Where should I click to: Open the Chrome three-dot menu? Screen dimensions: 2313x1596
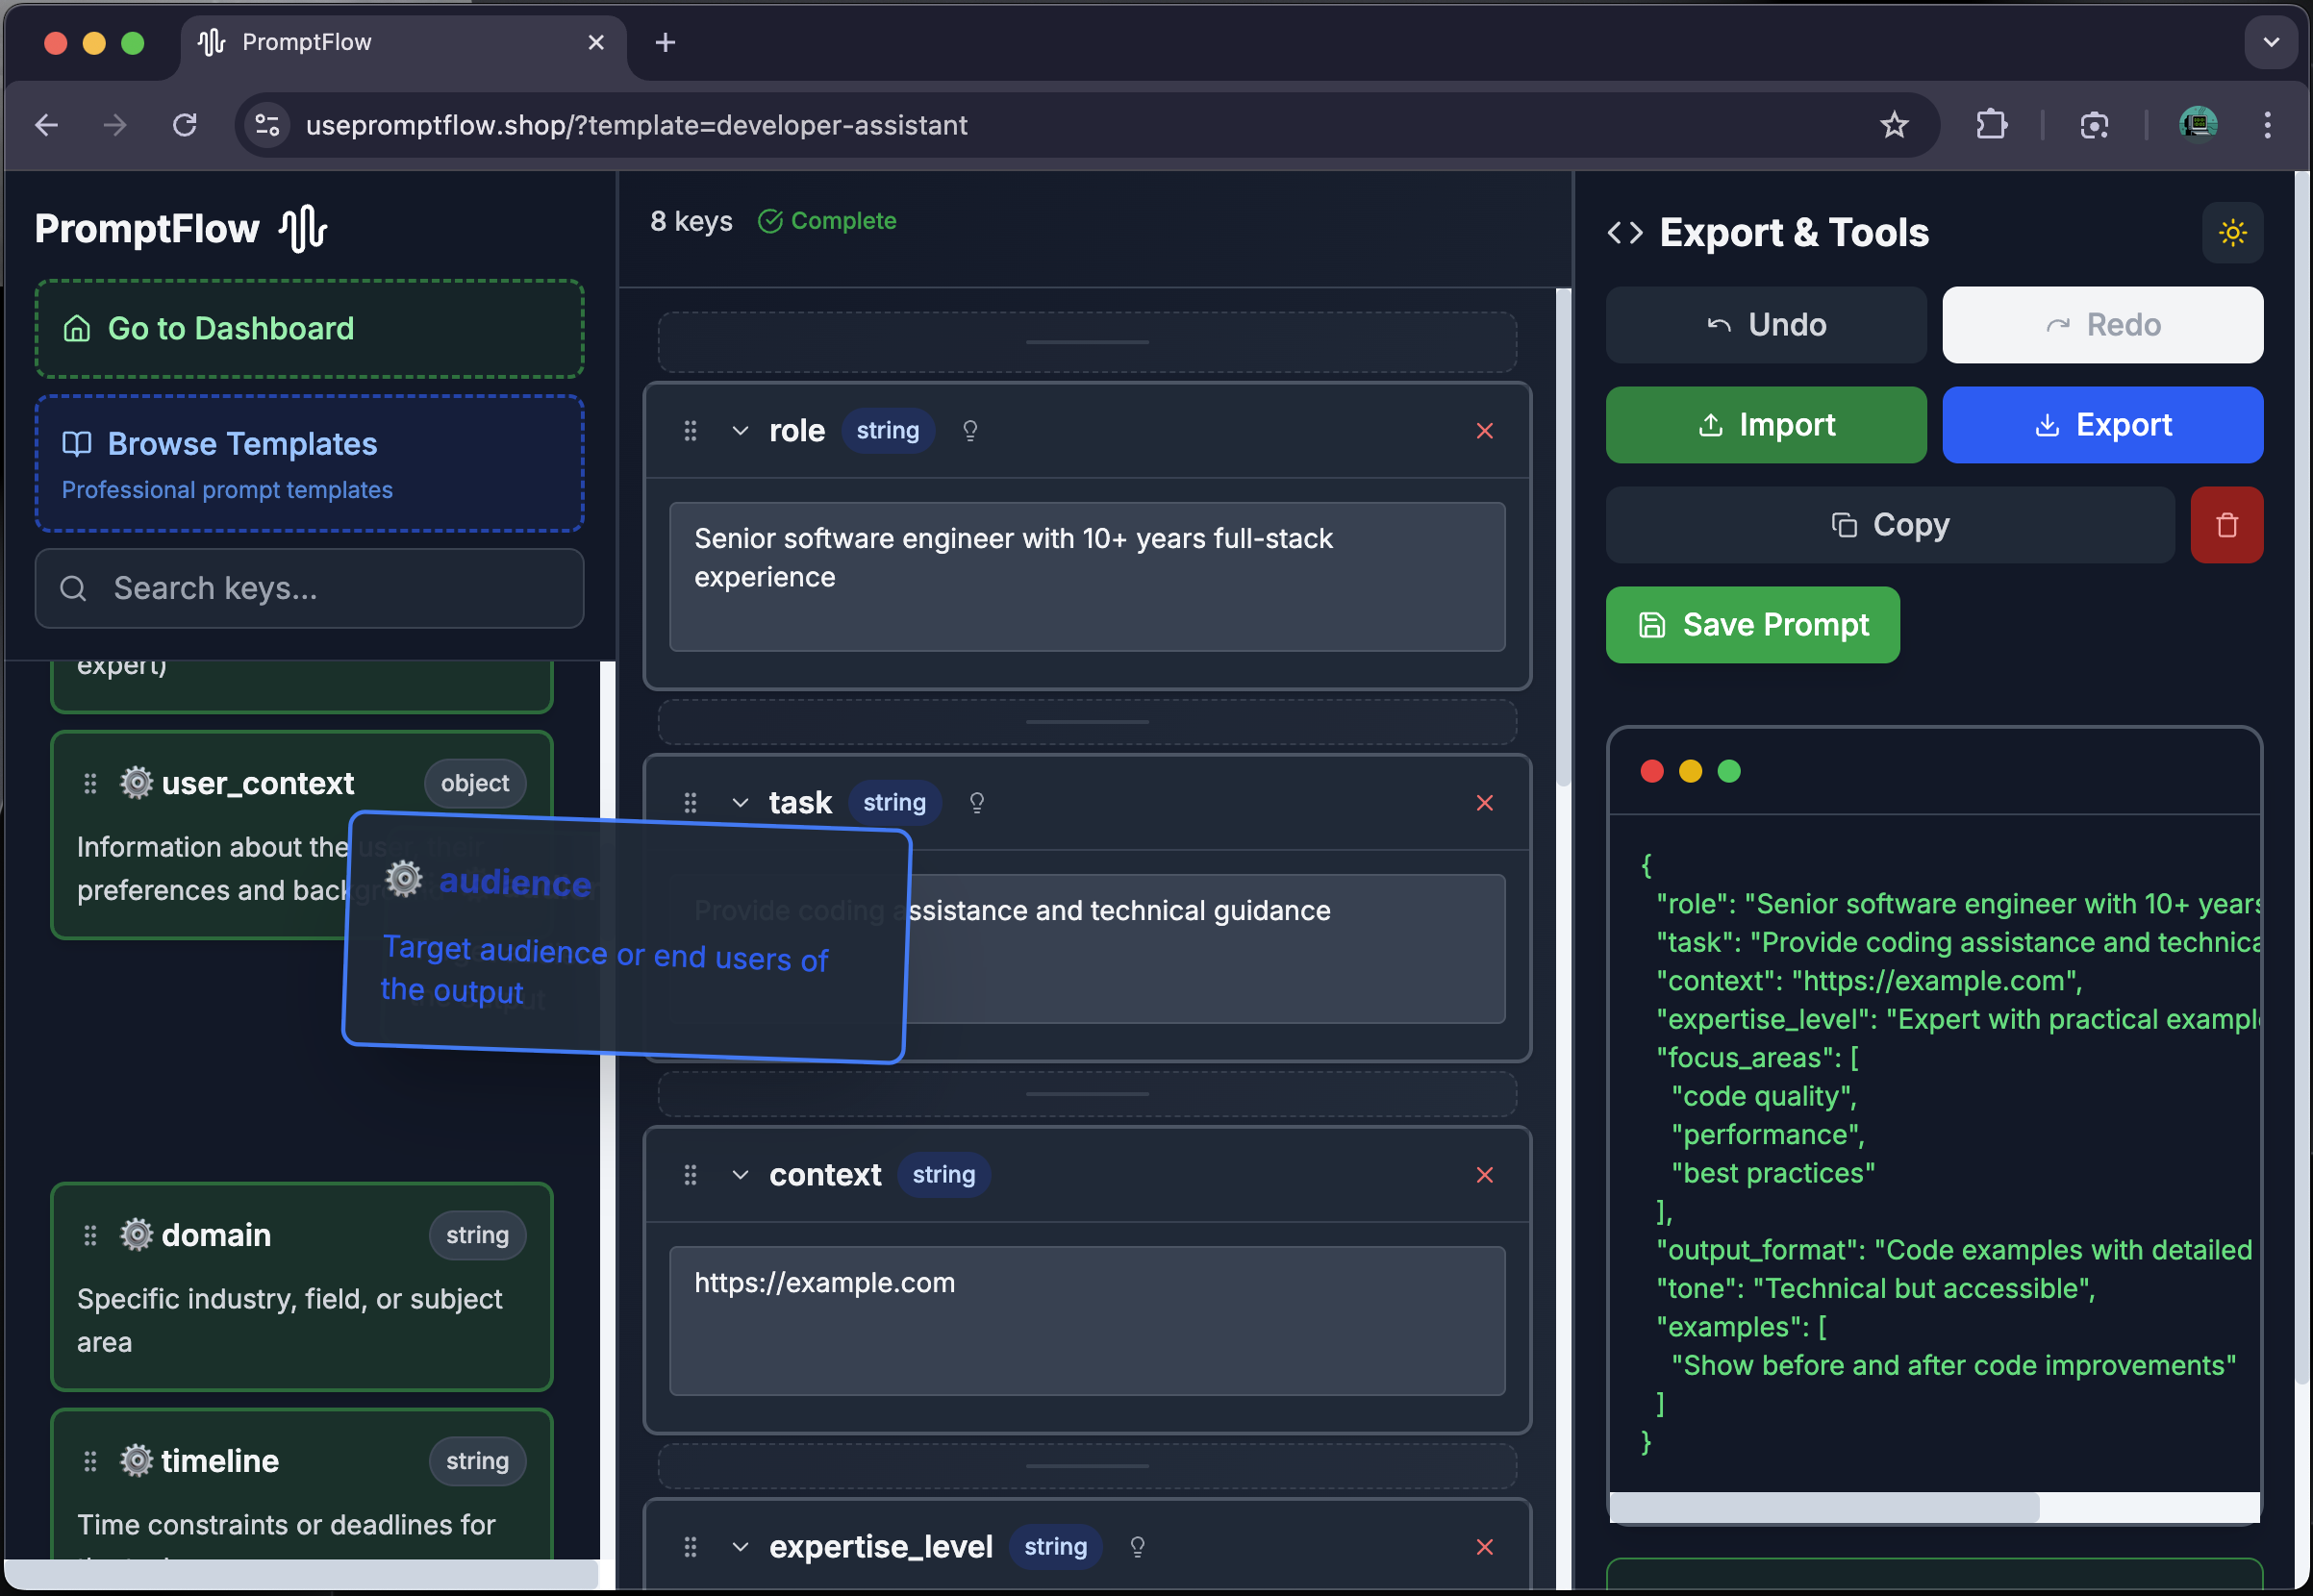tap(2267, 124)
